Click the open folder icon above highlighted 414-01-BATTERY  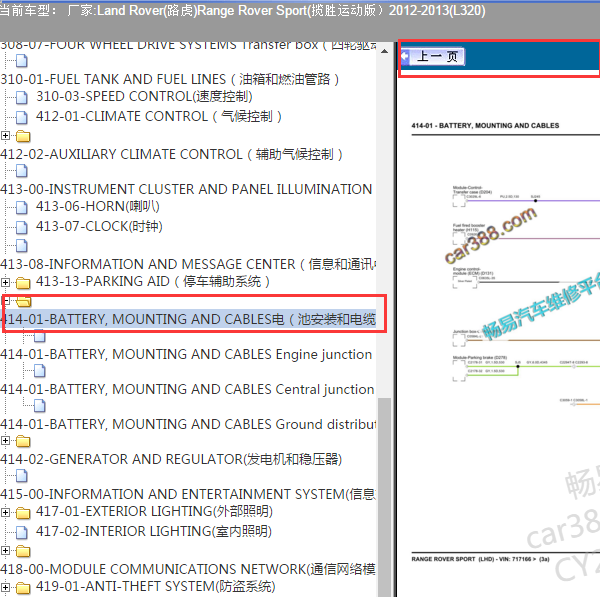click(x=24, y=302)
